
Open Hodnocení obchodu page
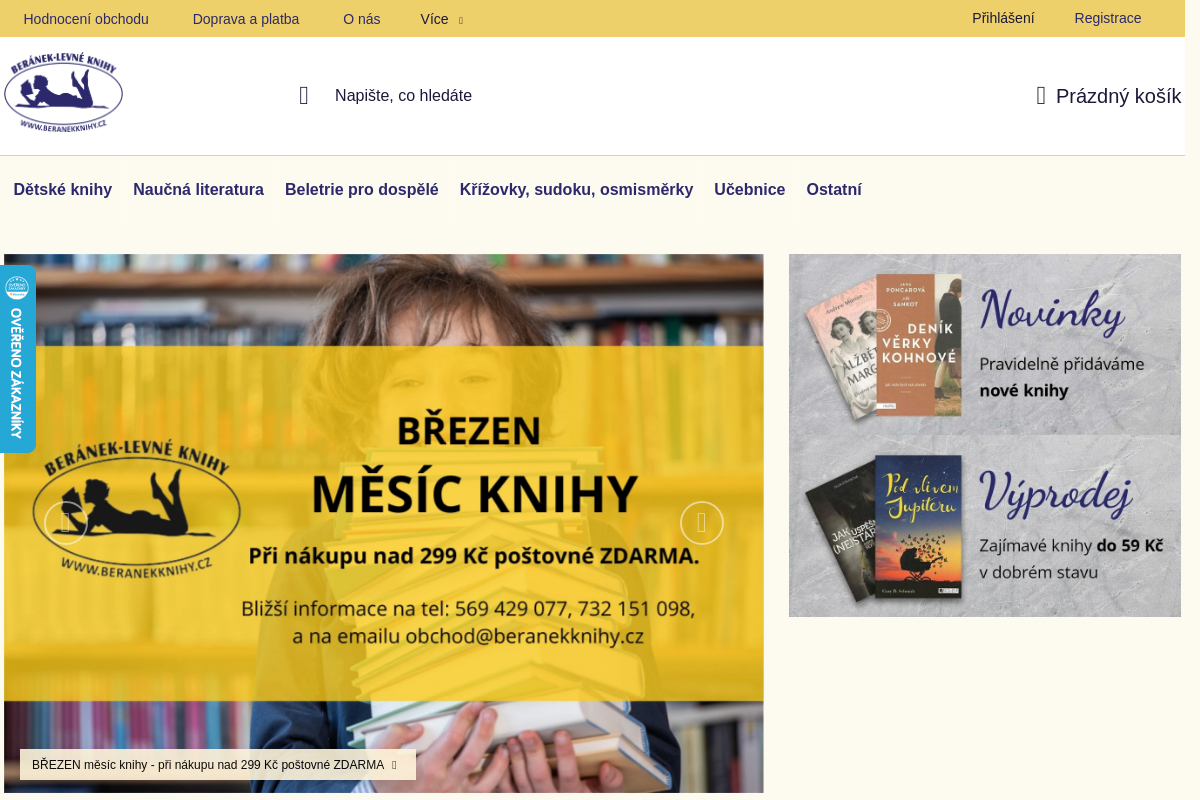click(86, 19)
